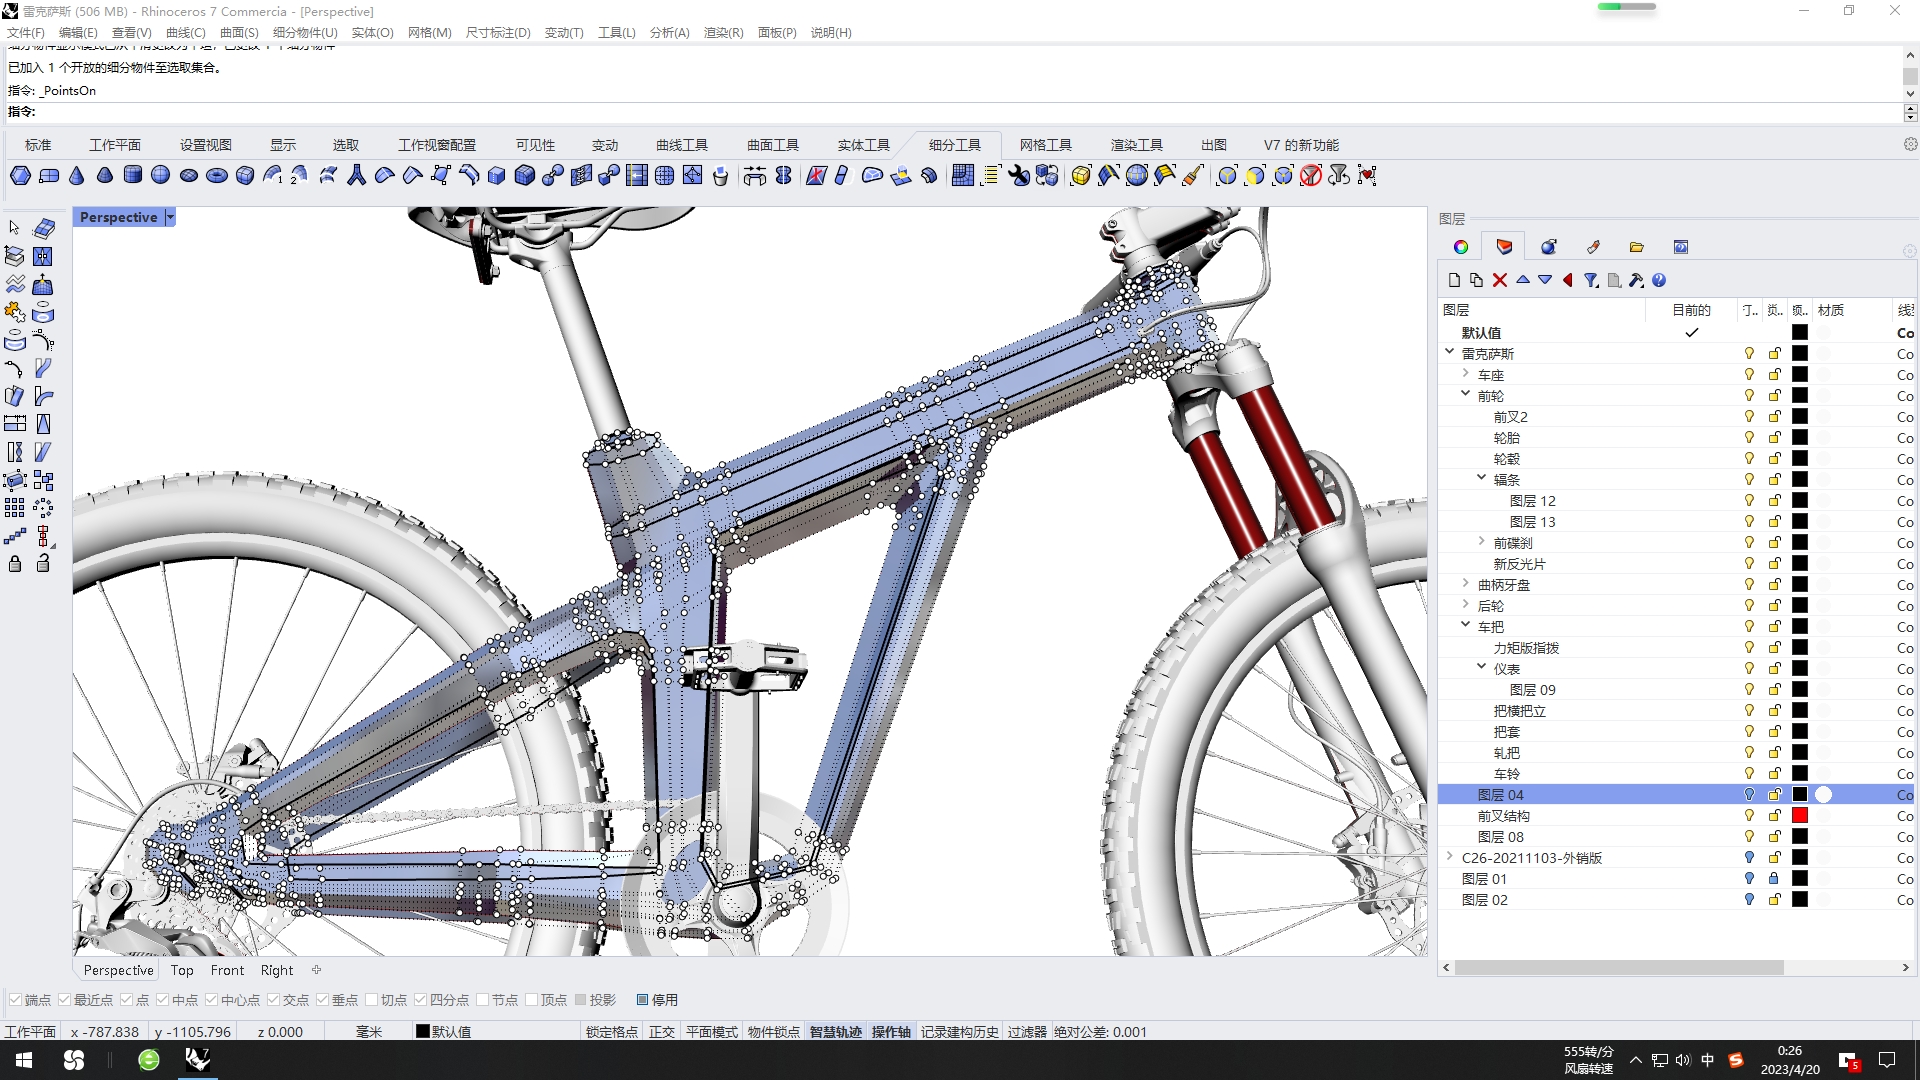Open the layer filter funnel icon

[x=1590, y=280]
